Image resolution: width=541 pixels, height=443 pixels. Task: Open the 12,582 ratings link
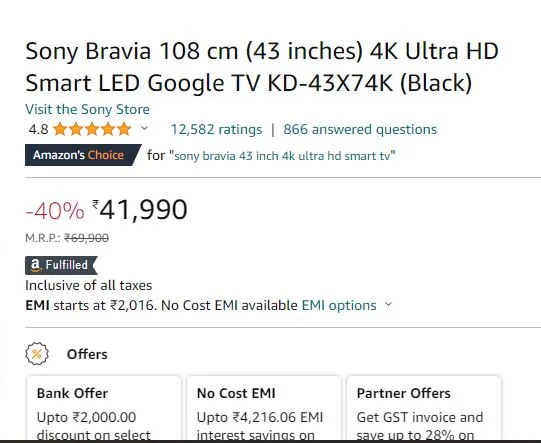point(216,129)
